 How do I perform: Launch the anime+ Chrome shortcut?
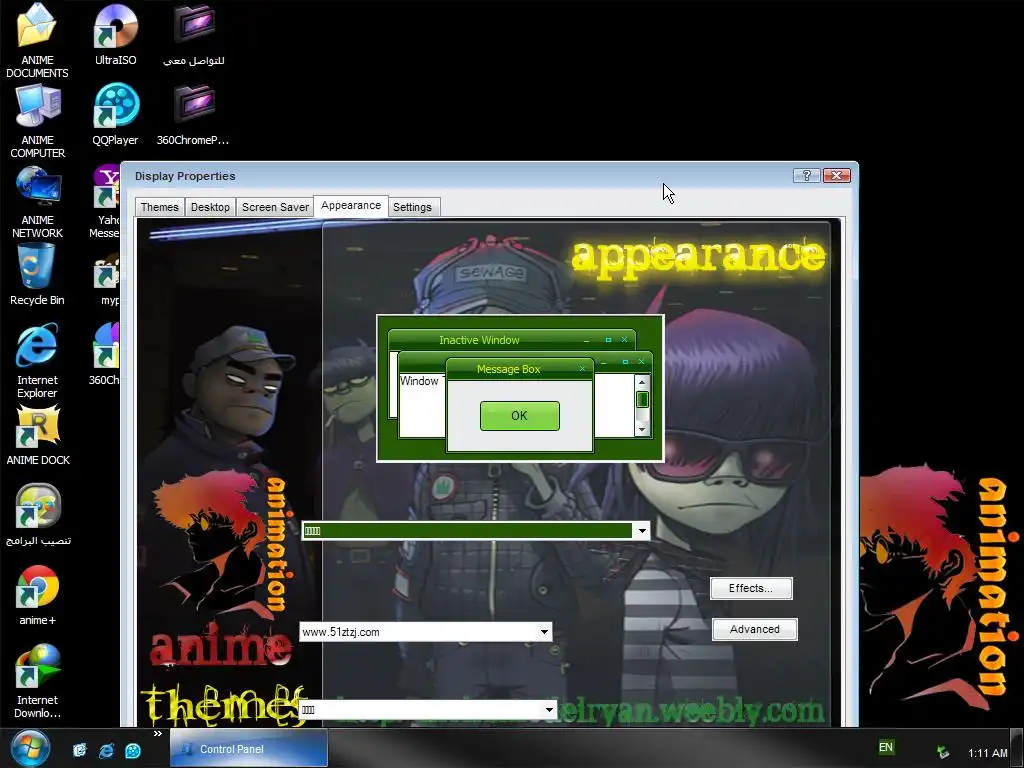point(37,595)
